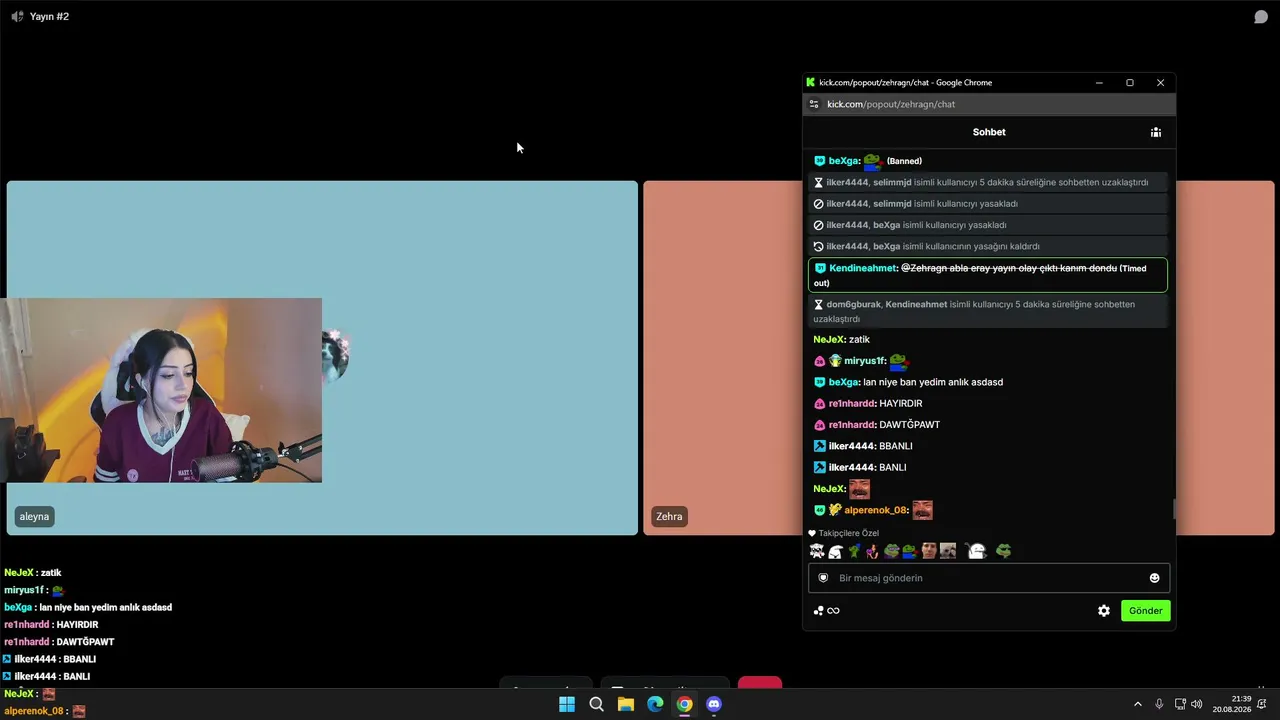The width and height of the screenshot is (1280, 720).
Task: Click the microphone tray icon
Action: coord(1159,704)
